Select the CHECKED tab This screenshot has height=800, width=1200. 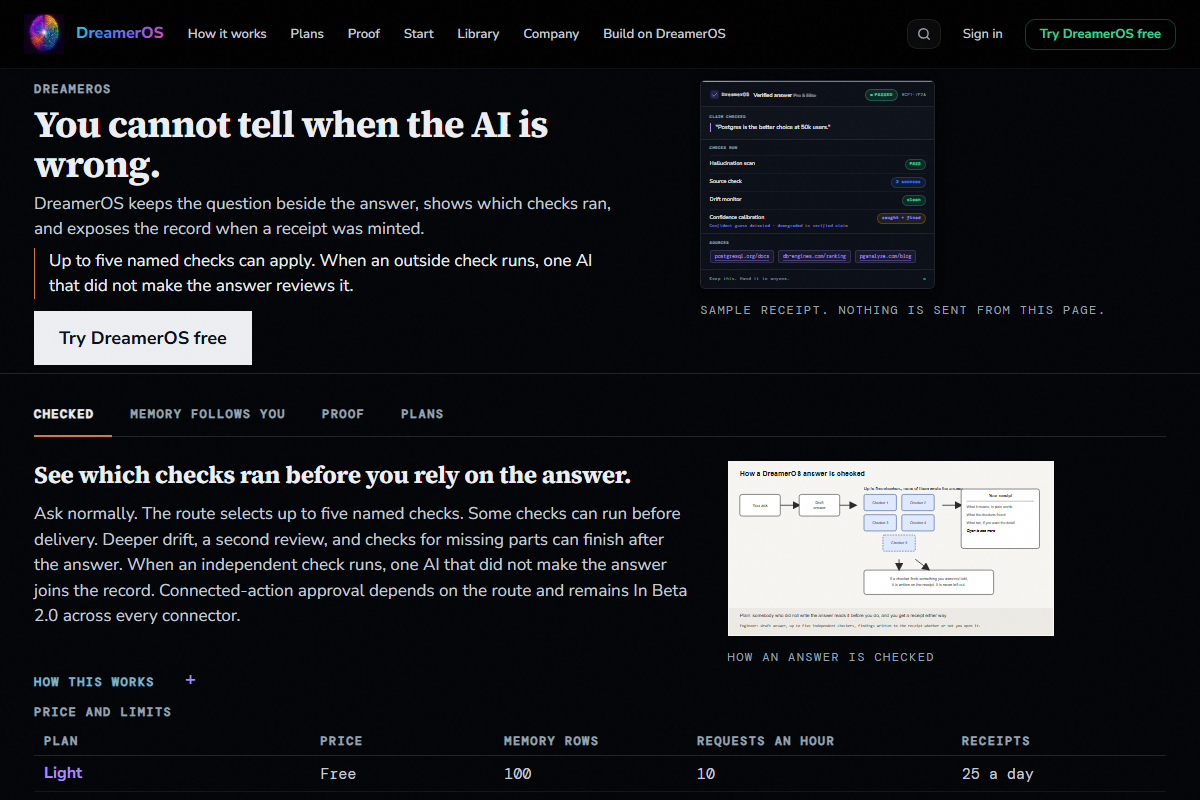[64, 414]
